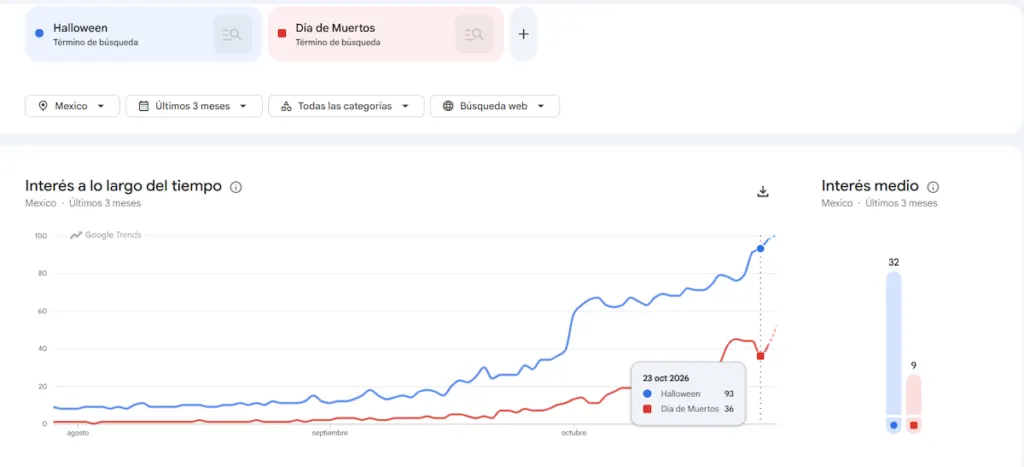Expand the Últimos 3 meses time dropdown

coord(194,106)
